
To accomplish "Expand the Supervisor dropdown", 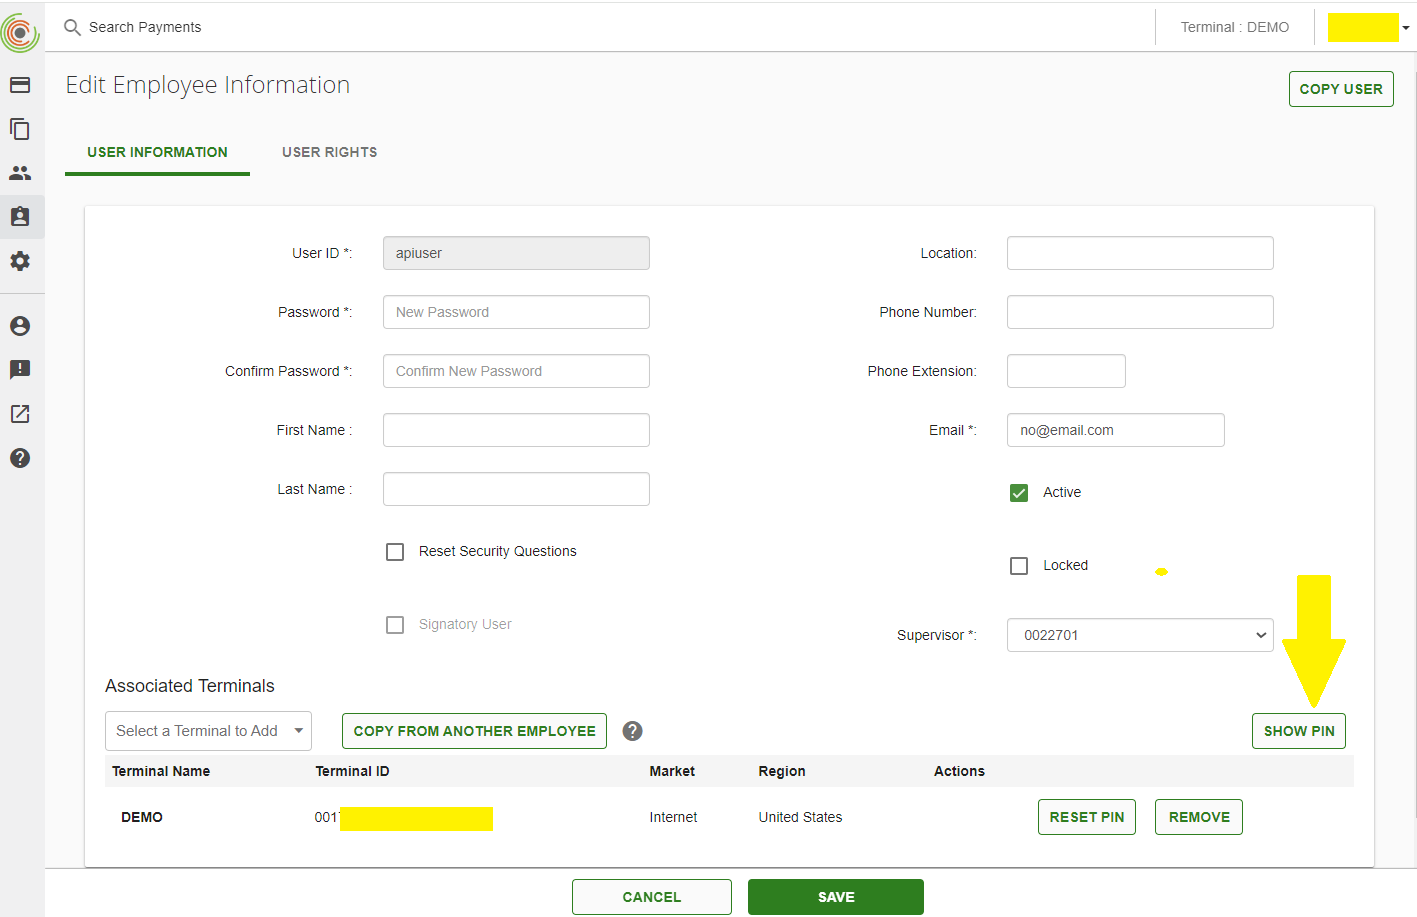I will tap(1140, 635).
